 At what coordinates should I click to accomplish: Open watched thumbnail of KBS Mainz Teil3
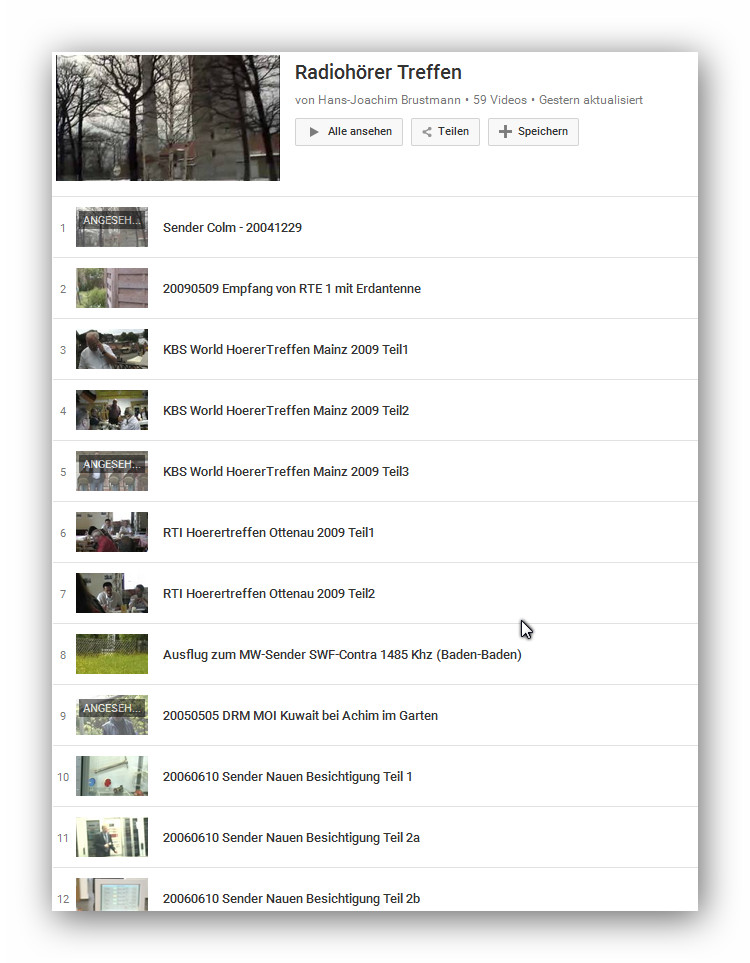coord(112,471)
